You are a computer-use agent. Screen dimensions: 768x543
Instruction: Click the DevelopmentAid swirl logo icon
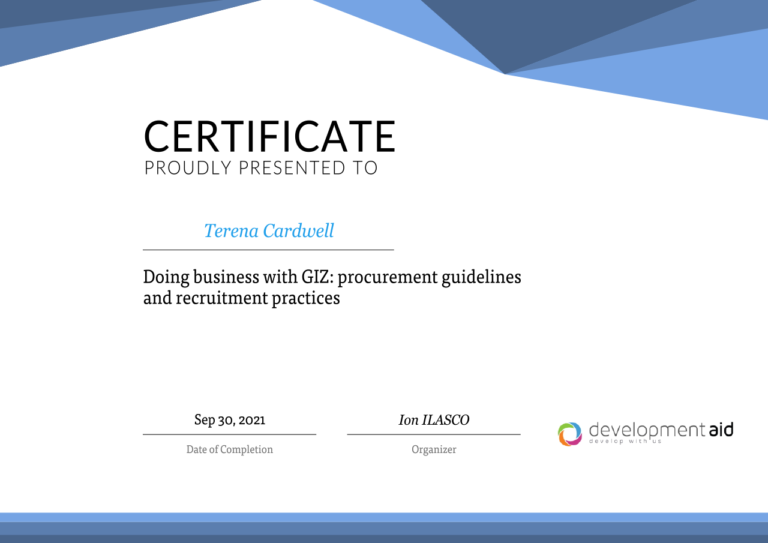click(x=570, y=434)
